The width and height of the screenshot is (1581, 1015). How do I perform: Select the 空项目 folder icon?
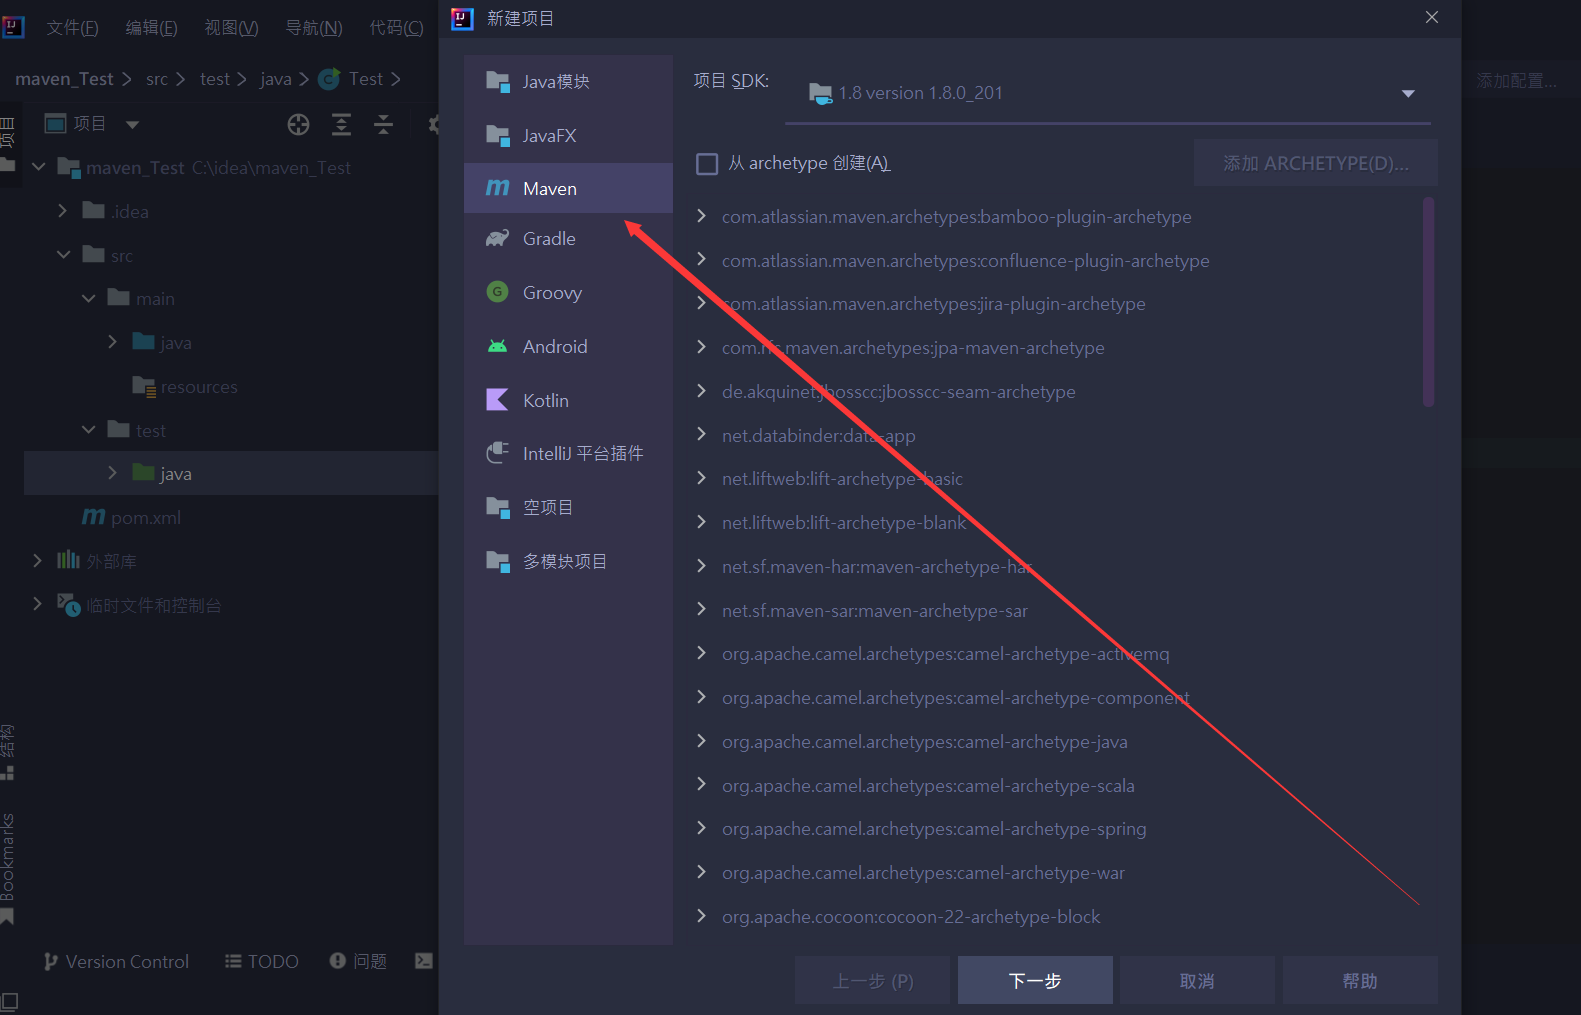[x=497, y=507]
